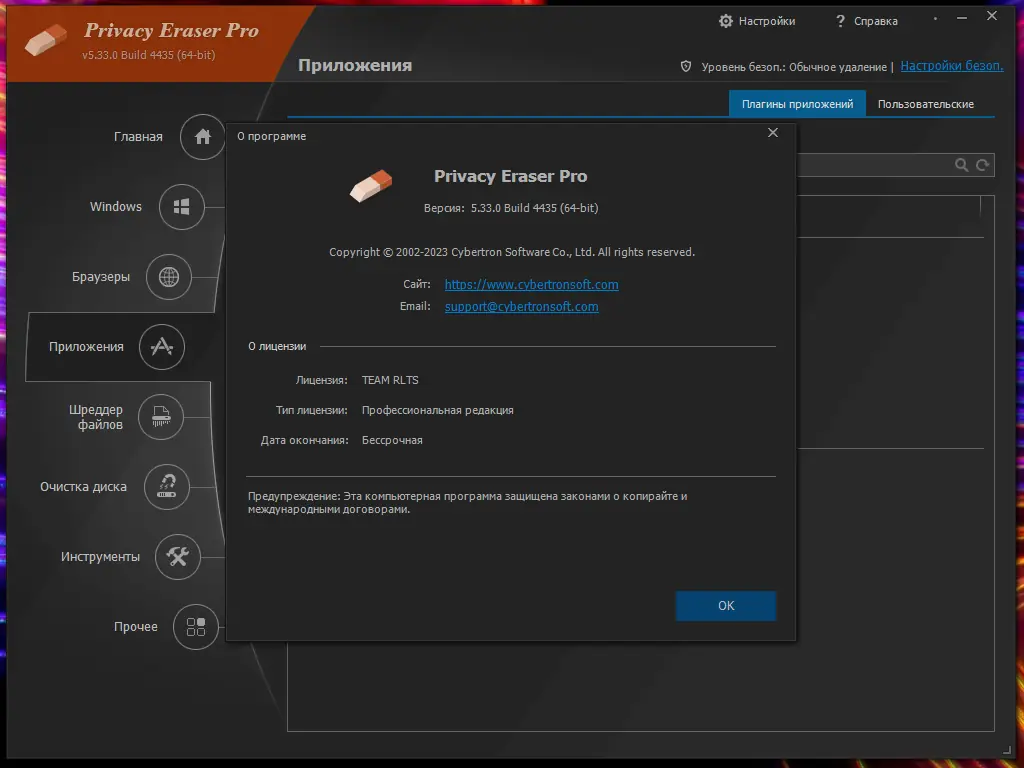
Task: Open Инструменты tools icon
Action: [x=178, y=557]
